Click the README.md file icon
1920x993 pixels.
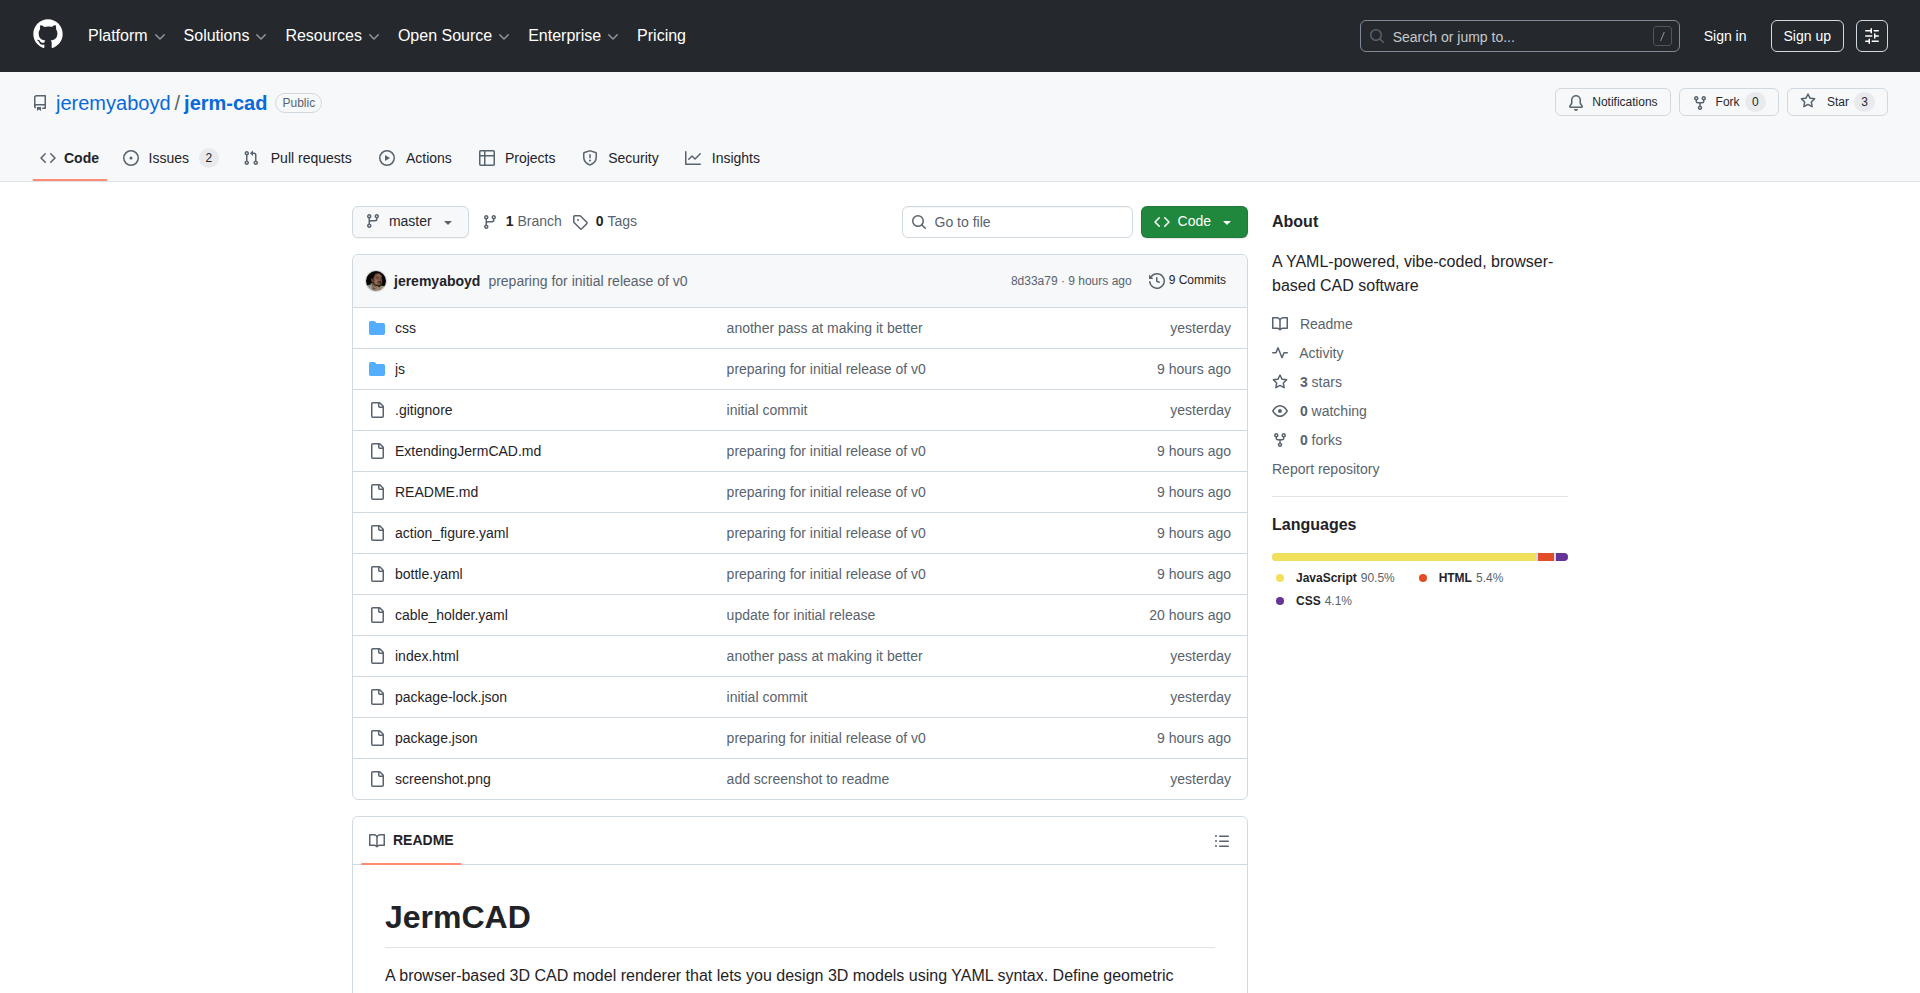click(377, 492)
